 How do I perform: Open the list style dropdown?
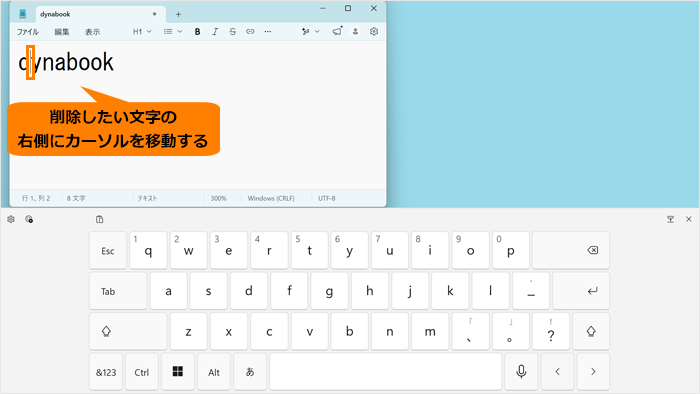click(x=173, y=32)
